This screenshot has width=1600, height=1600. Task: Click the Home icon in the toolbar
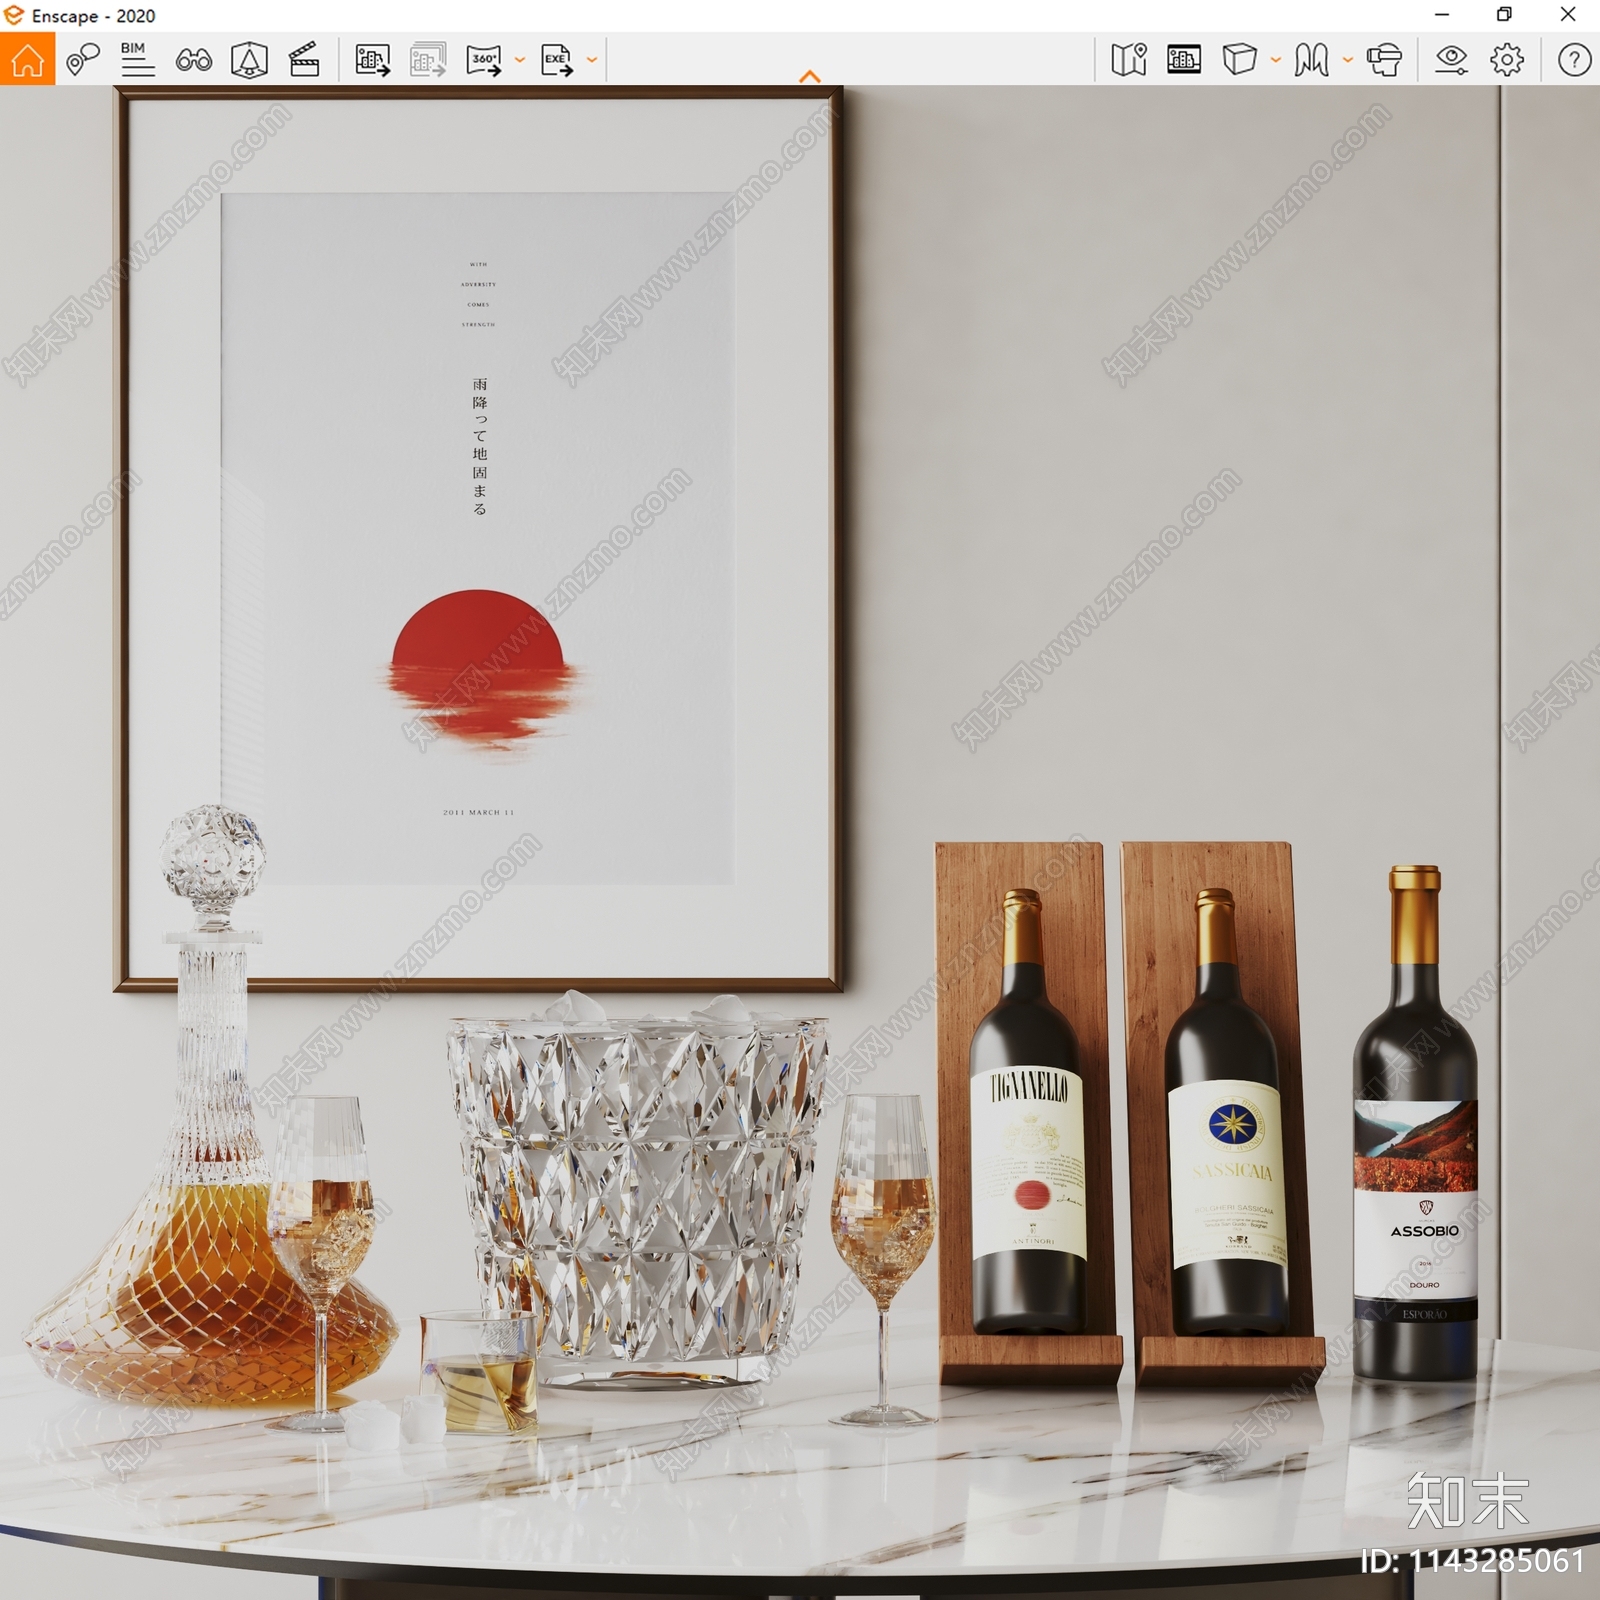click(27, 59)
